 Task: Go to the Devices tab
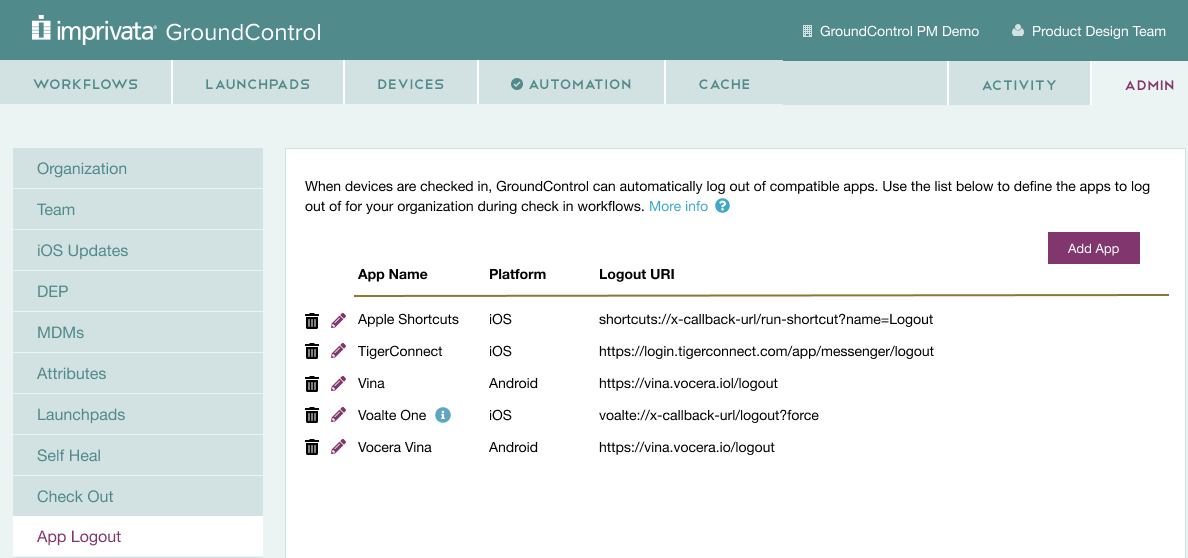(411, 83)
